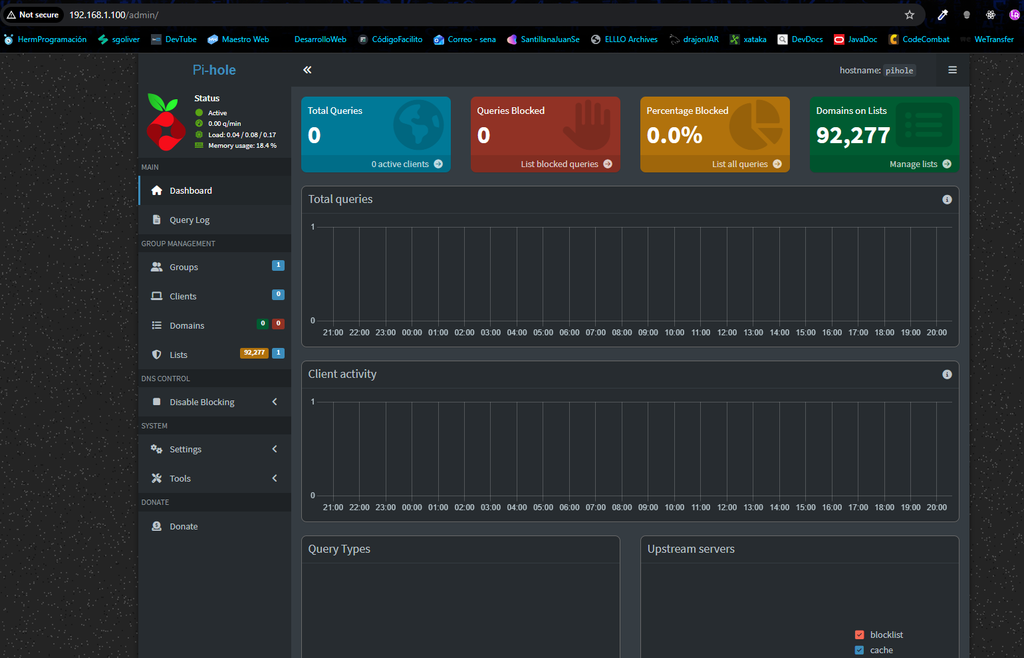Open the Dashboard page

coord(215,191)
